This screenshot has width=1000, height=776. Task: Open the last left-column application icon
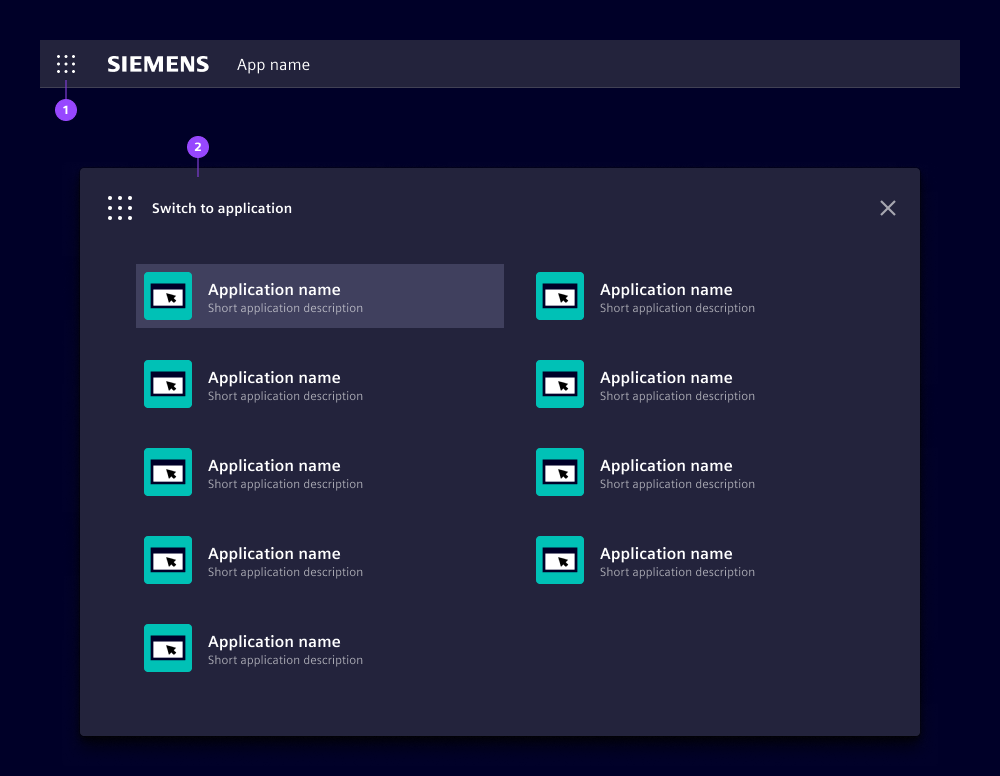click(168, 648)
